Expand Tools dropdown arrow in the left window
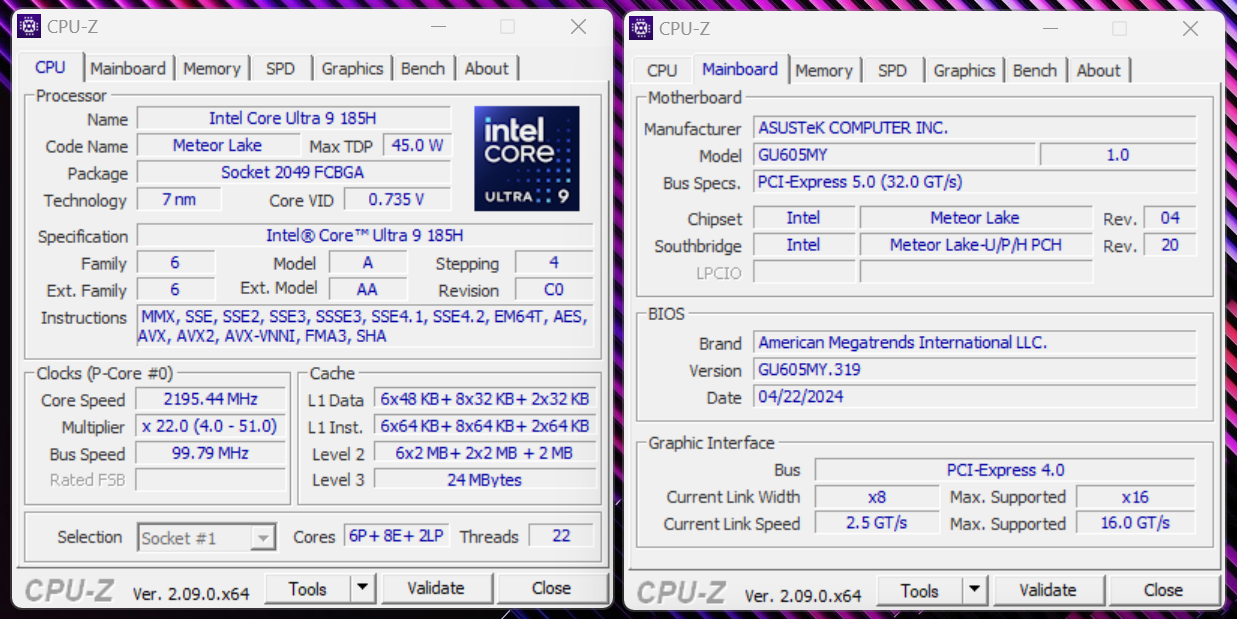1237x619 pixels. (362, 589)
